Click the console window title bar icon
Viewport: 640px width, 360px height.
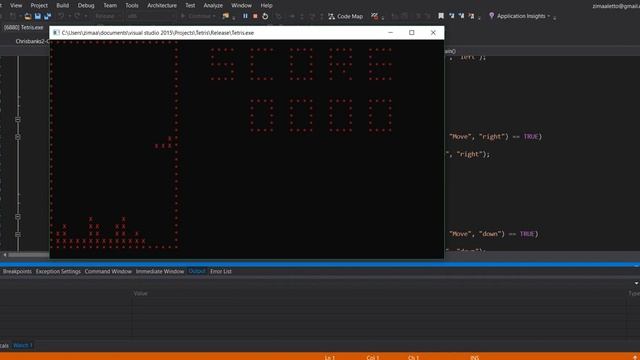[56, 33]
